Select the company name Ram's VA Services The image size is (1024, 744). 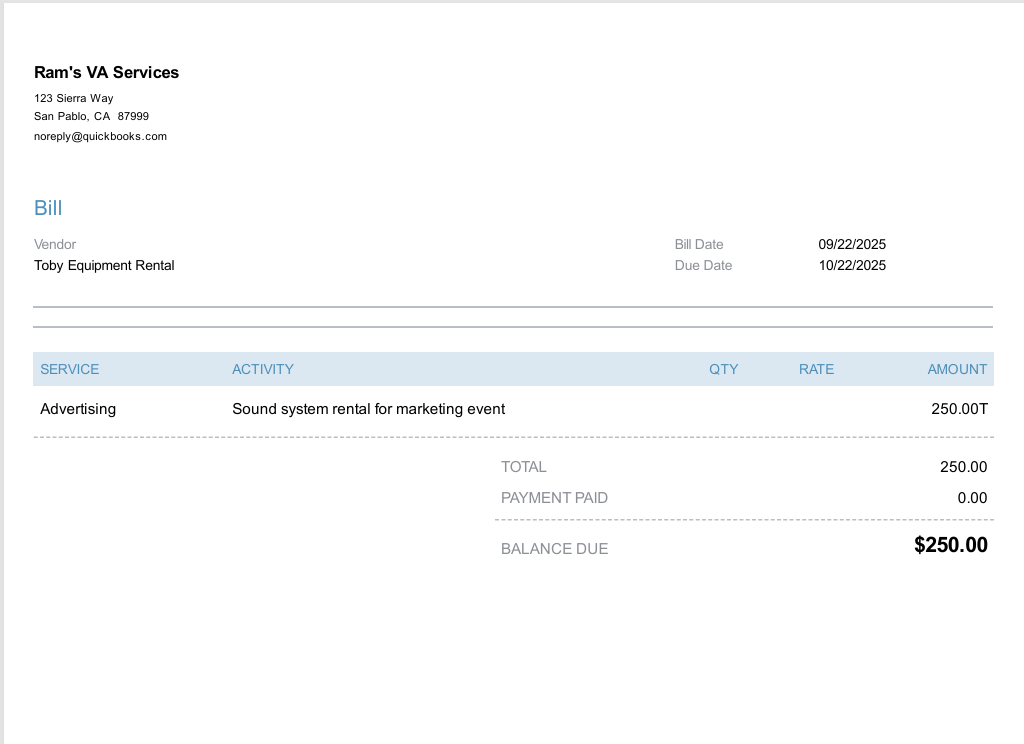click(106, 73)
